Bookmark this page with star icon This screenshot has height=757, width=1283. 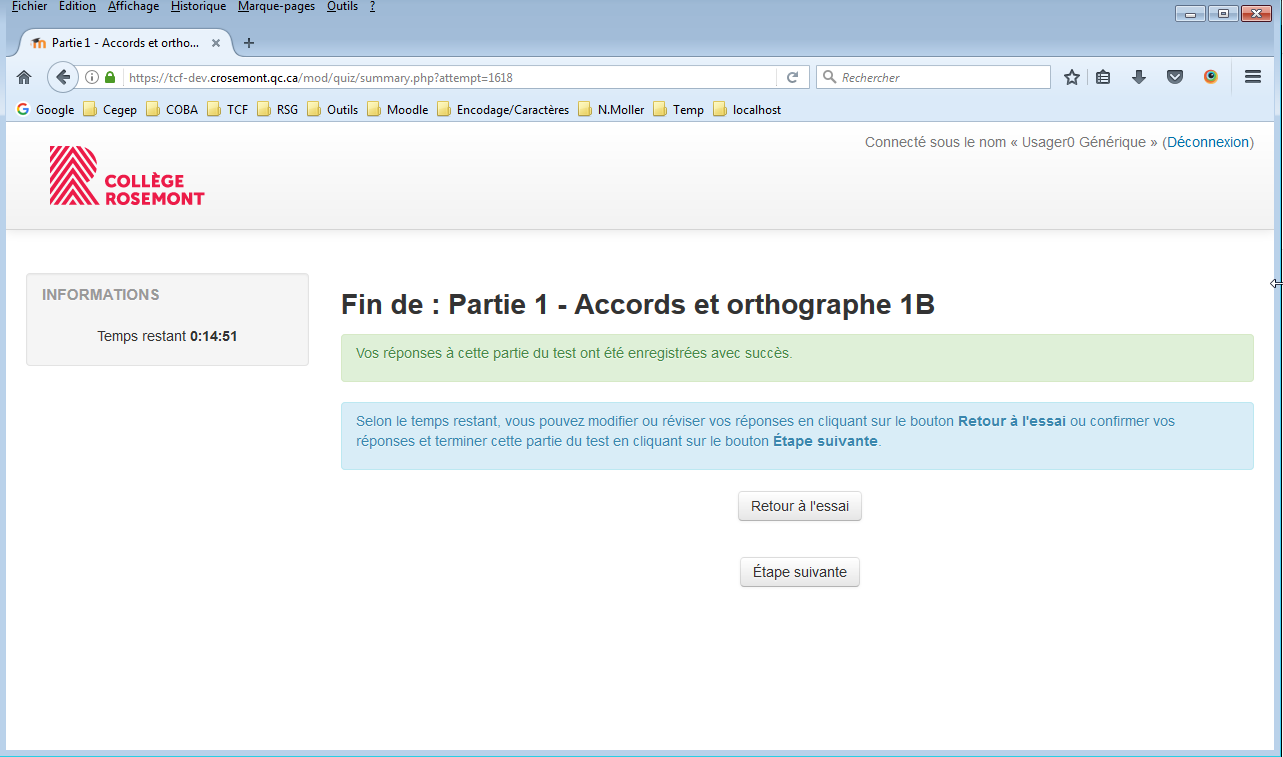1072,77
